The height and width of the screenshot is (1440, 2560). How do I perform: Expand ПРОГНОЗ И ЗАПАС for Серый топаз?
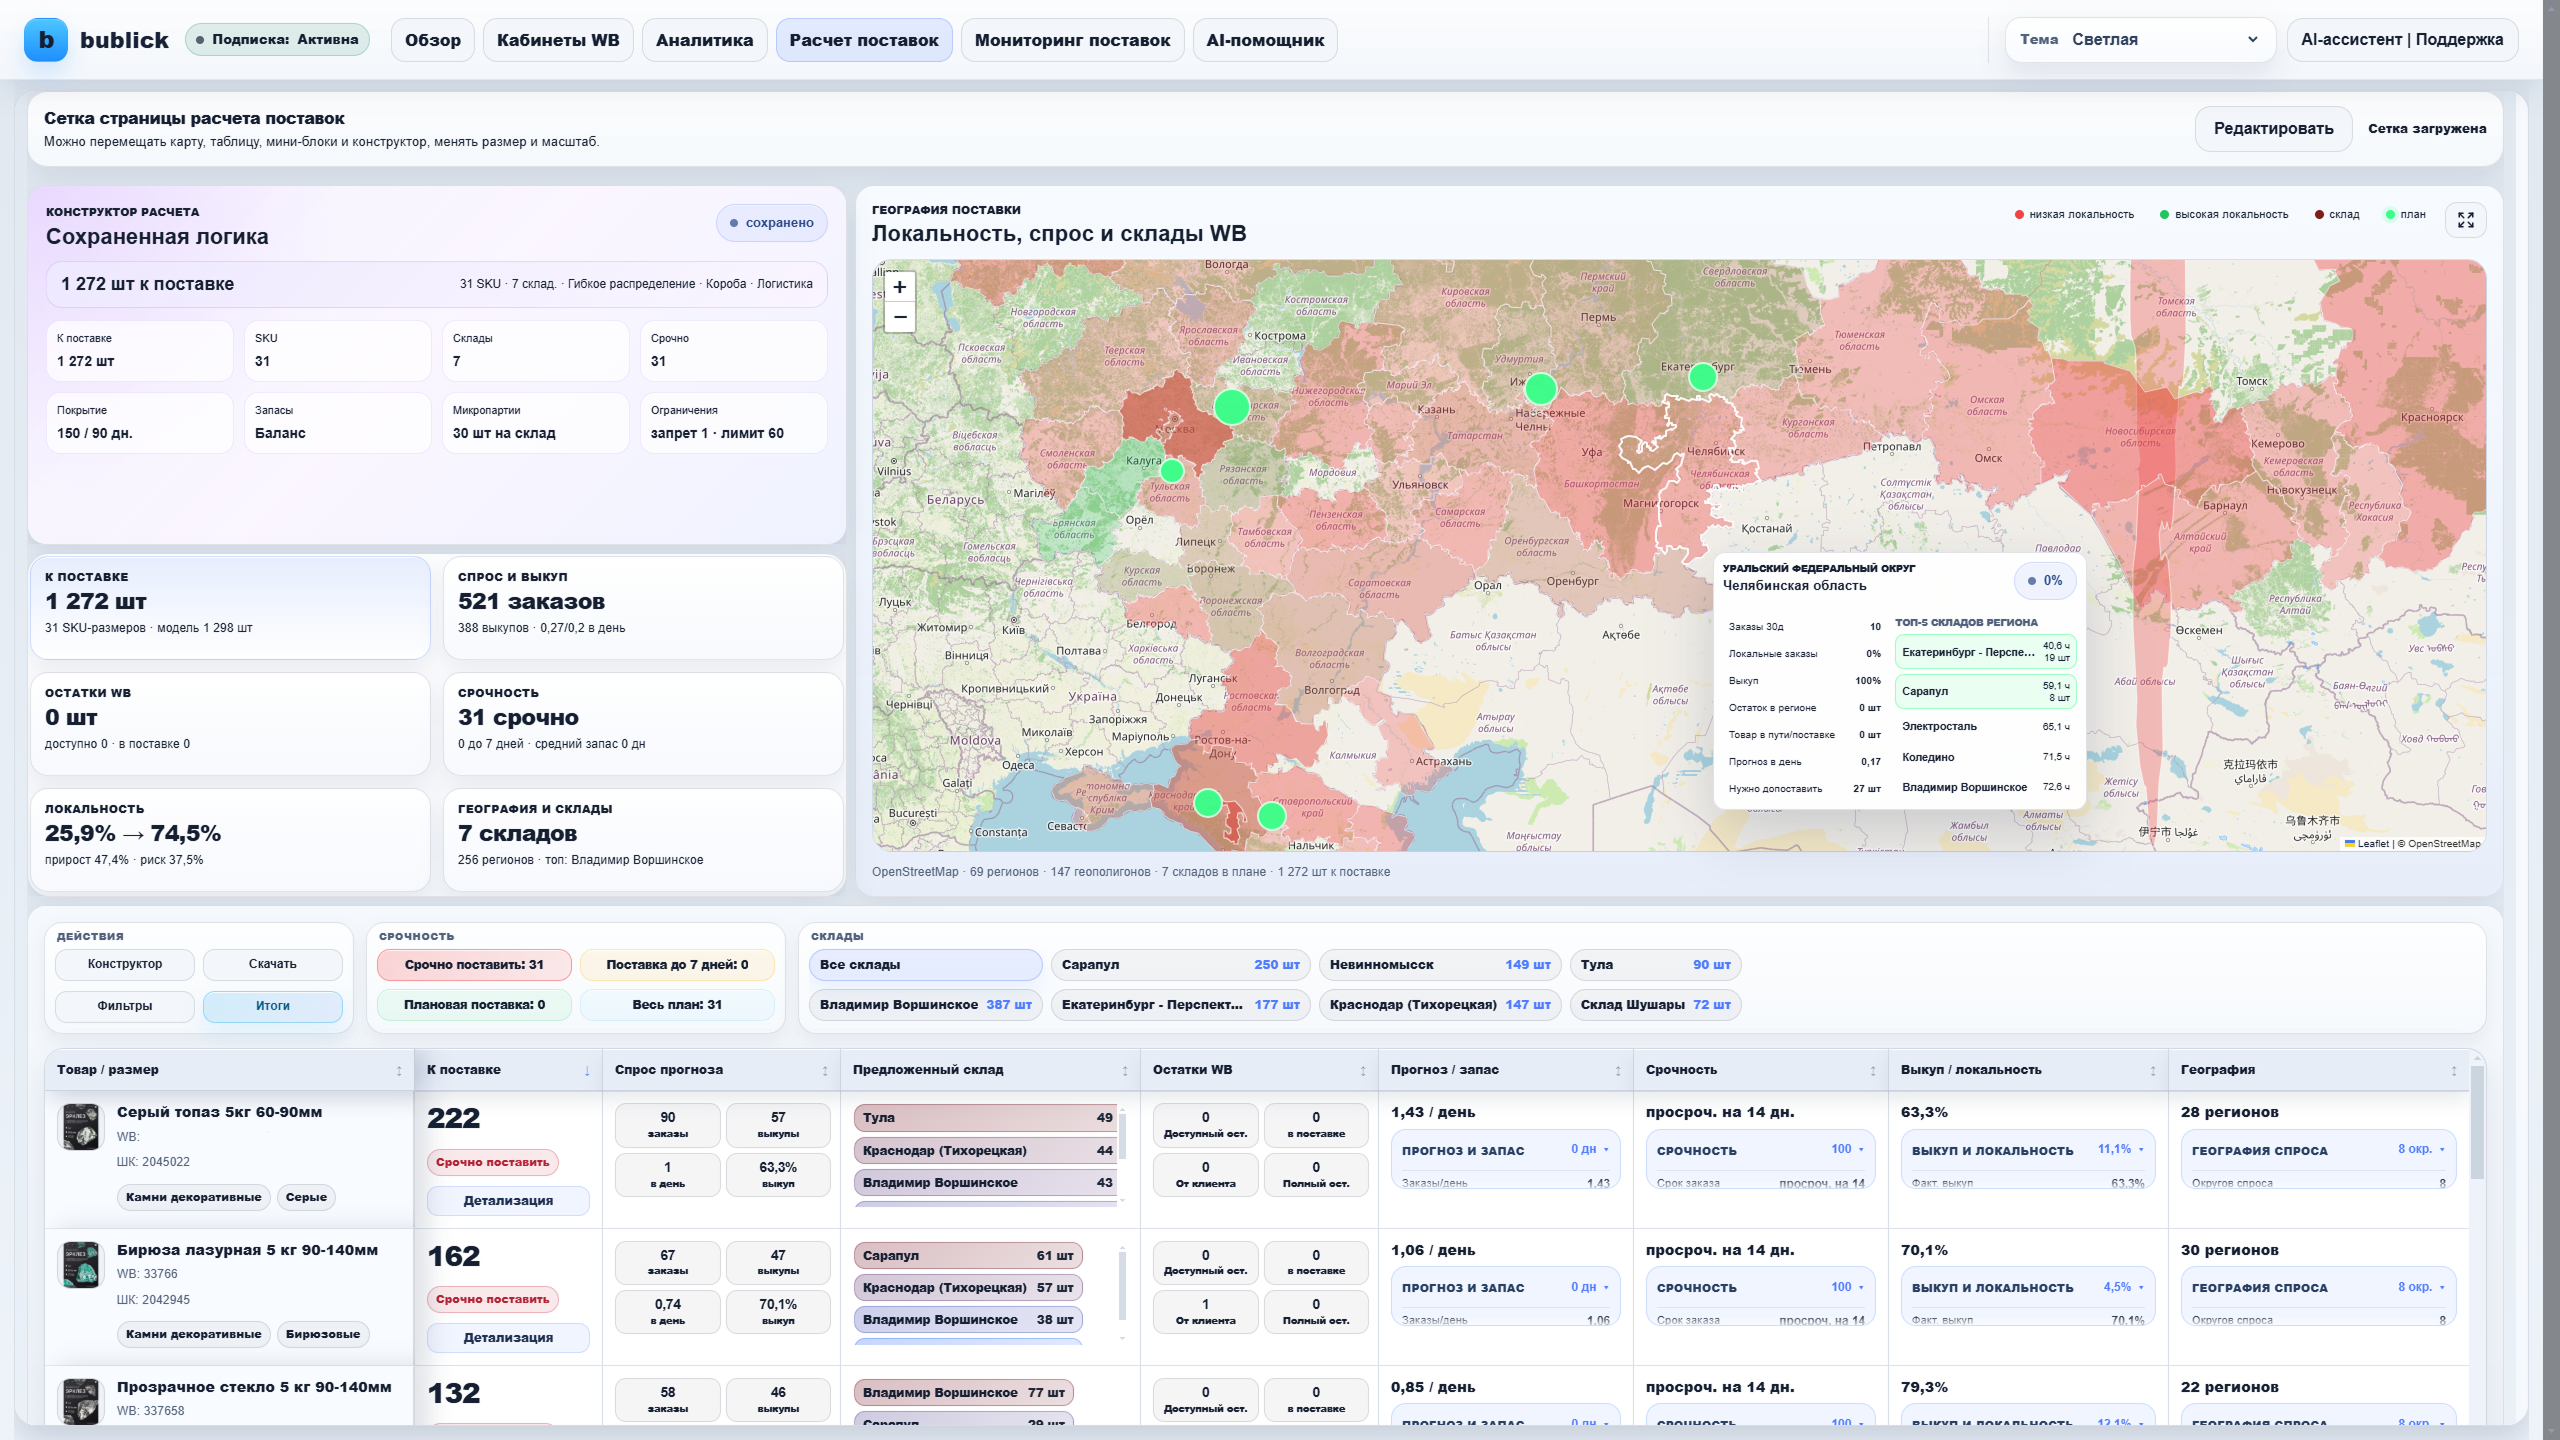tap(1505, 1150)
